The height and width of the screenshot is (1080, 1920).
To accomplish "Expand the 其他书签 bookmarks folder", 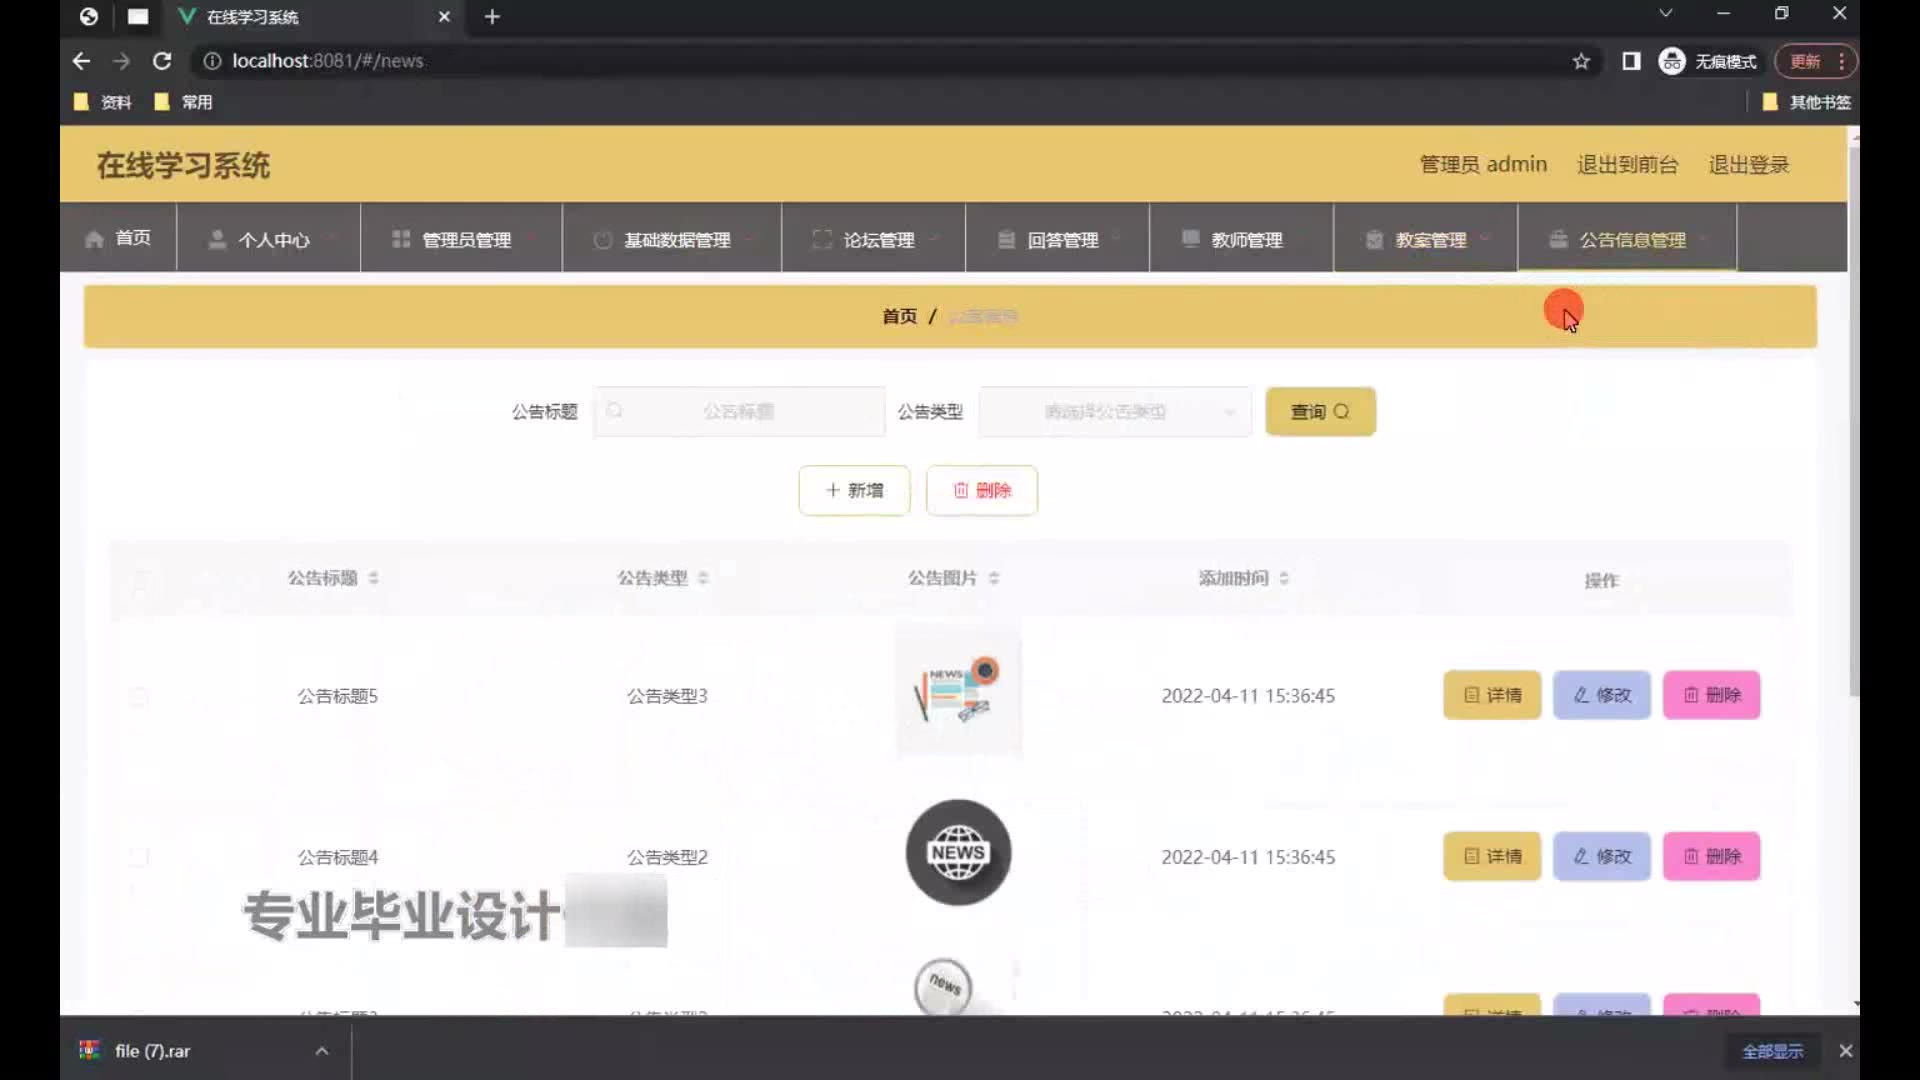I will pos(1807,102).
